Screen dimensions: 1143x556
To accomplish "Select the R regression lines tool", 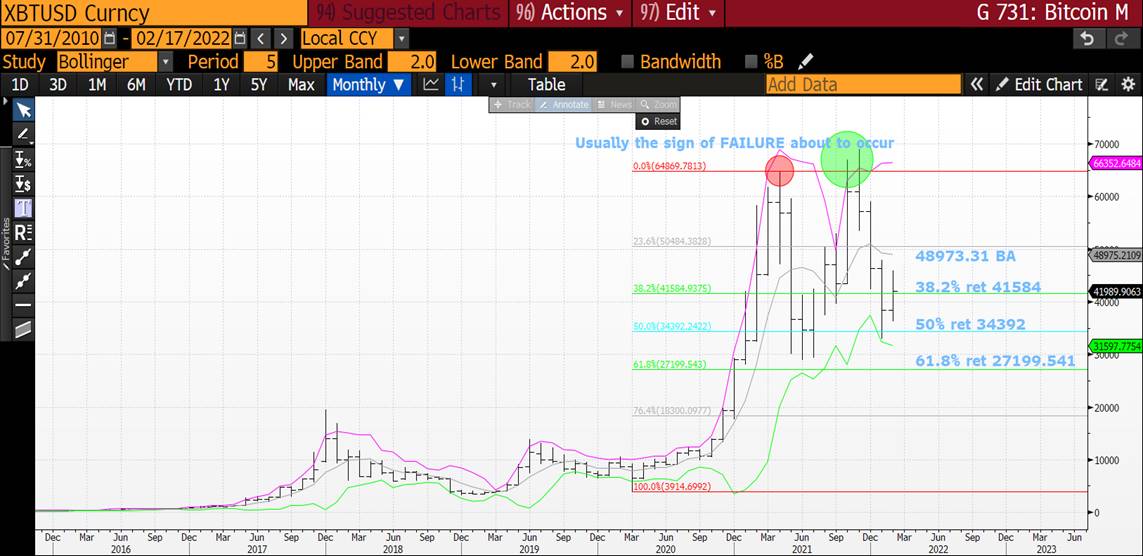I will coord(23,232).
